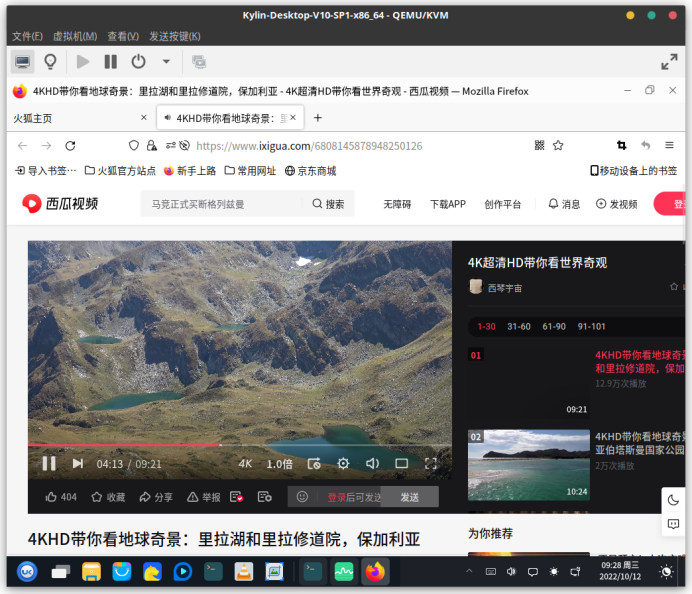
Task: Open the QR code icon in address bar
Action: (539, 145)
